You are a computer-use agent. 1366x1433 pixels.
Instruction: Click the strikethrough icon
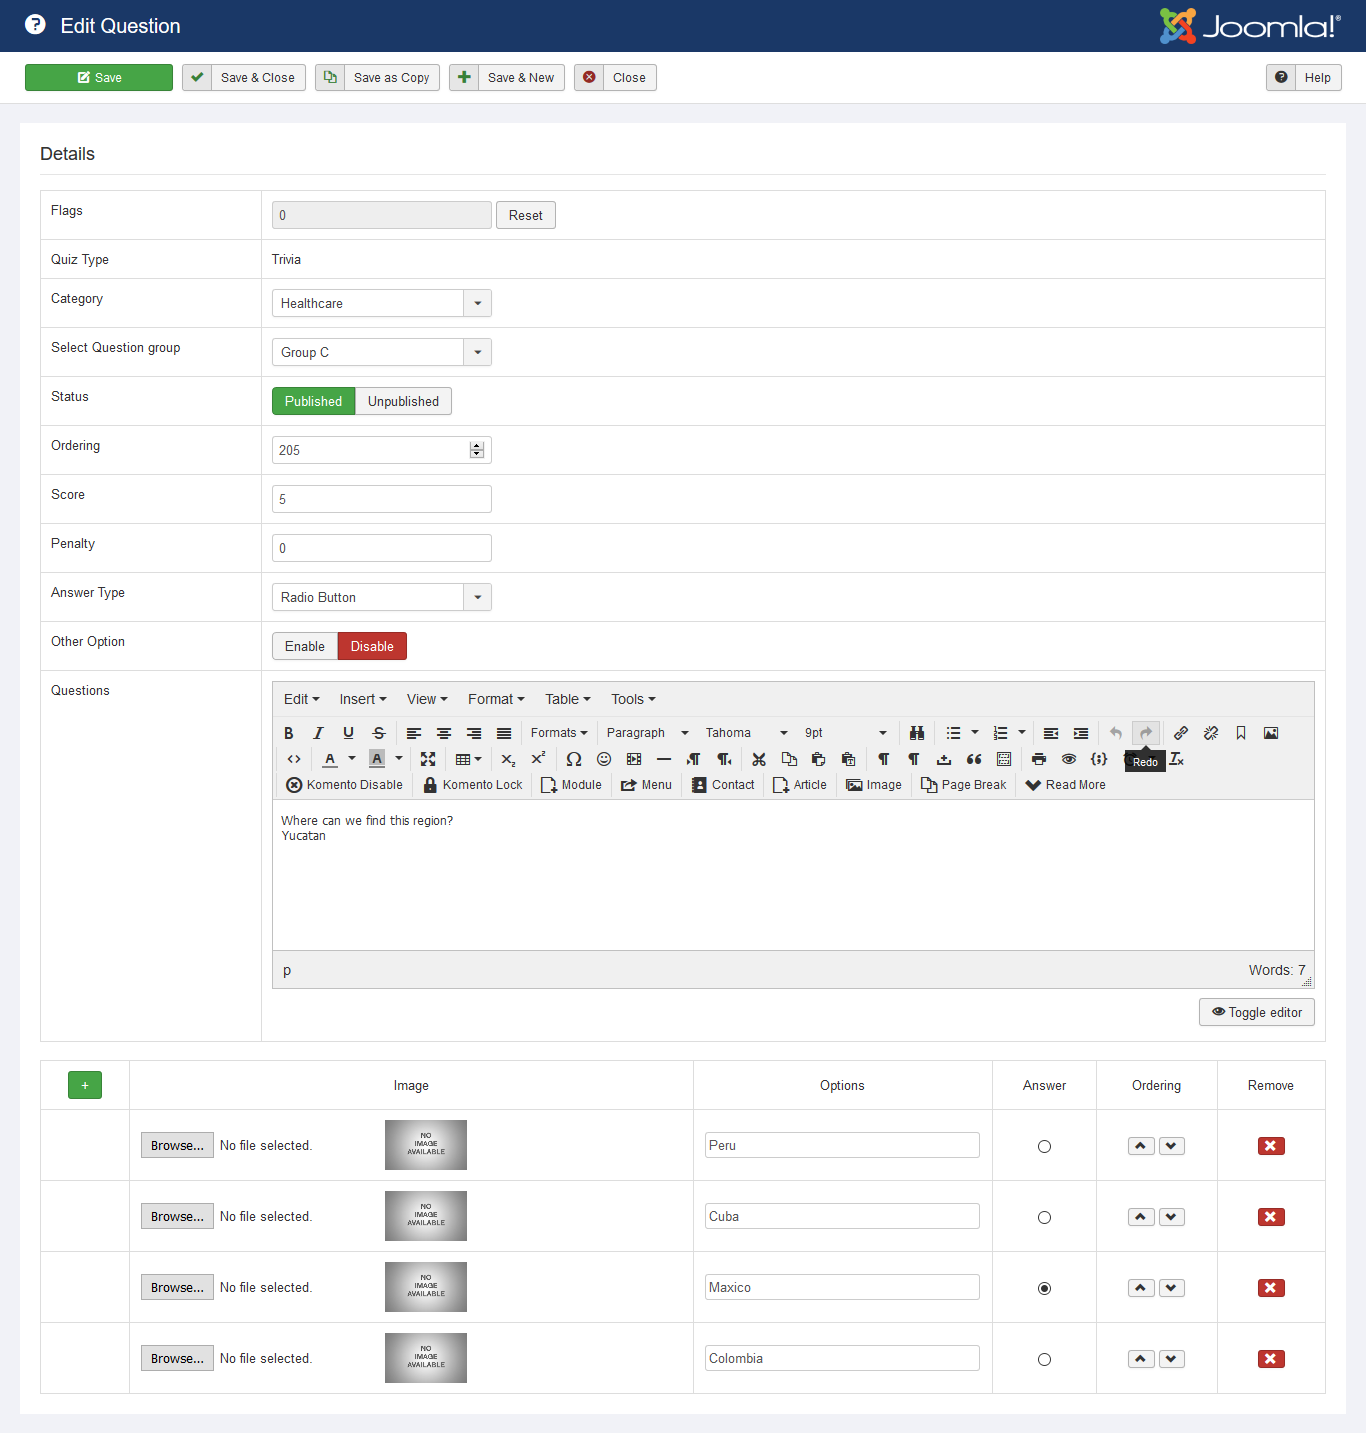[378, 733]
